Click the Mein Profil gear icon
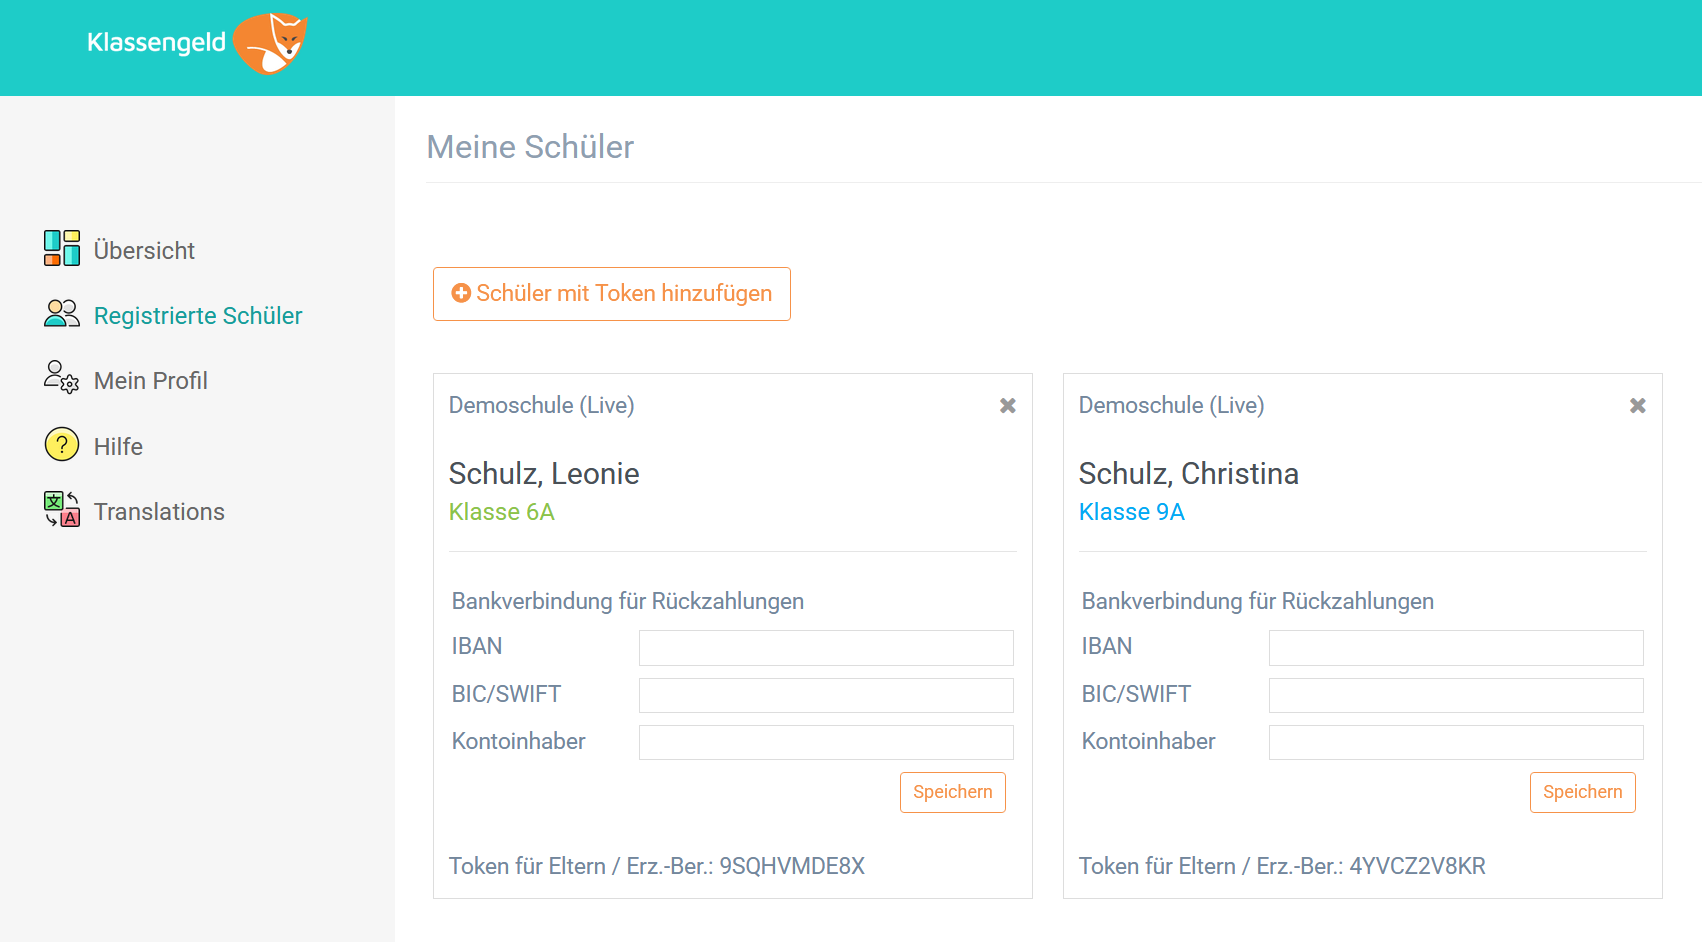Viewport: 1702px width, 942px height. pos(62,378)
